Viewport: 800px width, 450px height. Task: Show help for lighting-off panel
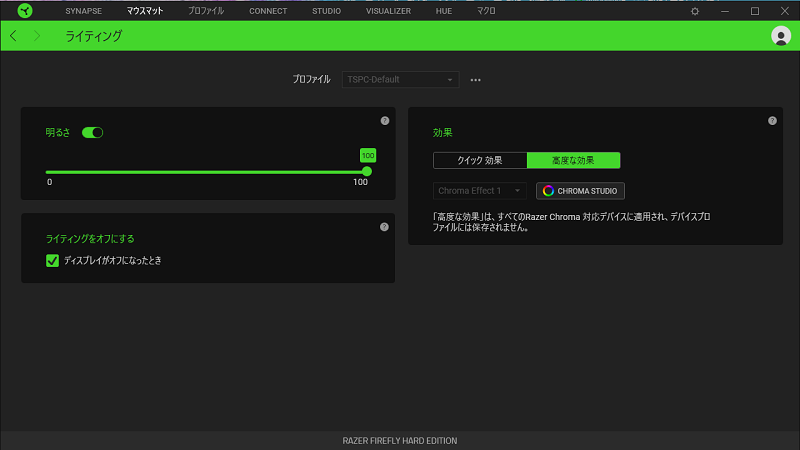coord(384,227)
